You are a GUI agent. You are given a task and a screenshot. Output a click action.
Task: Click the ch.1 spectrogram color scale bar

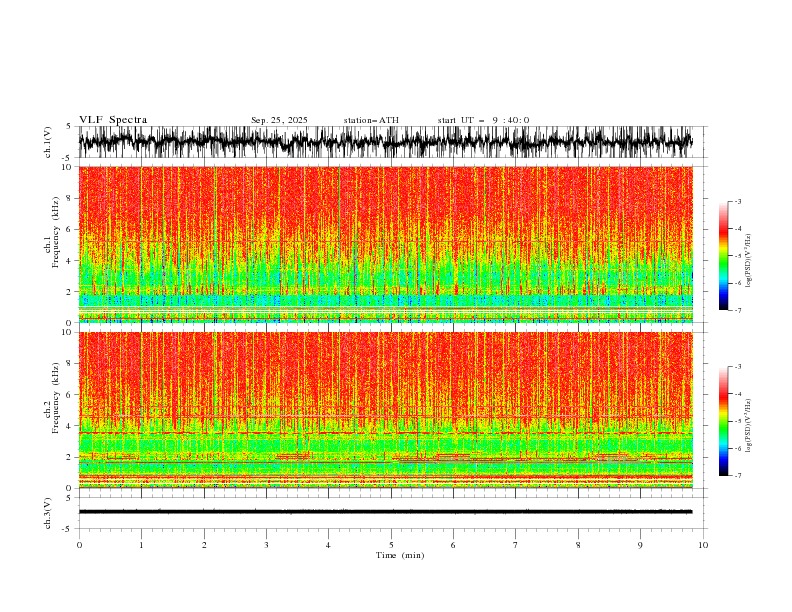pos(723,256)
